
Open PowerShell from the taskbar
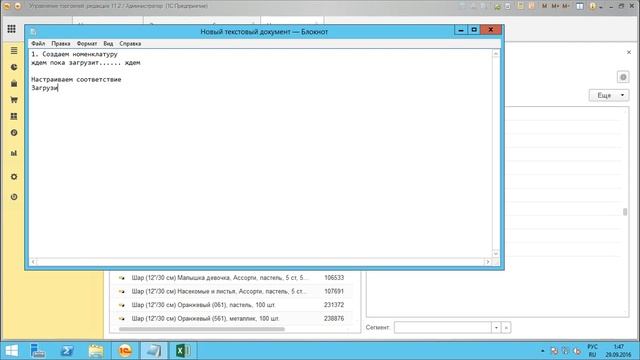[67, 351]
